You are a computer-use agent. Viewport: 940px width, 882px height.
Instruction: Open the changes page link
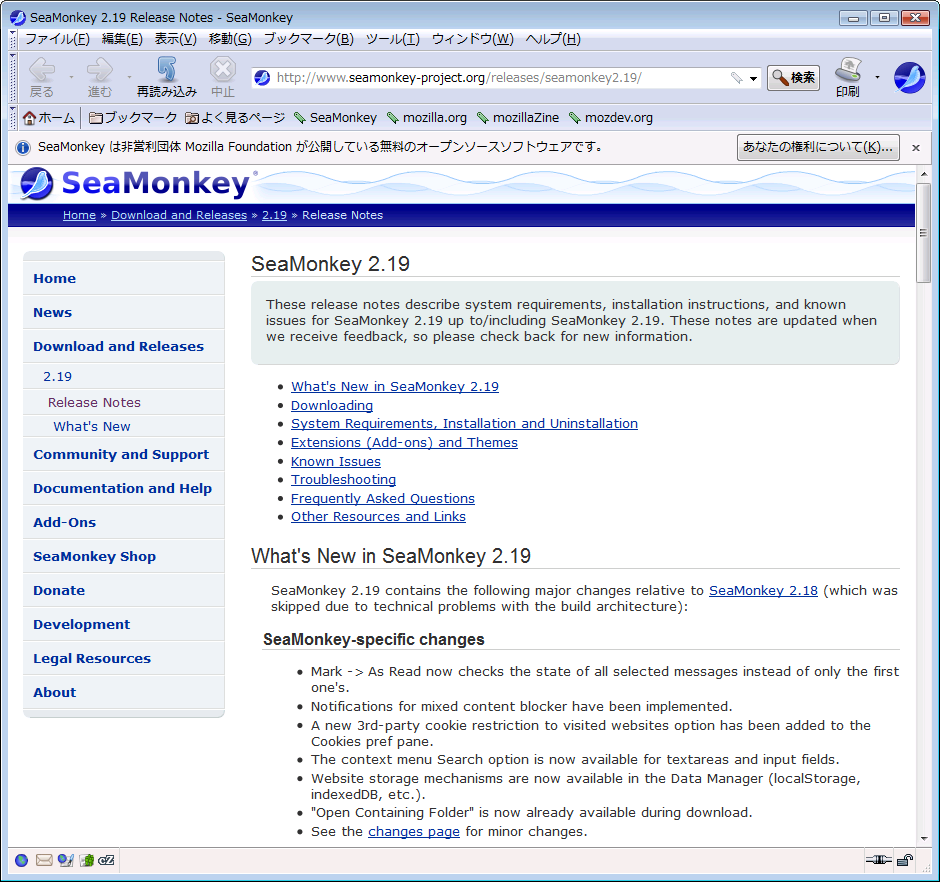pos(414,832)
